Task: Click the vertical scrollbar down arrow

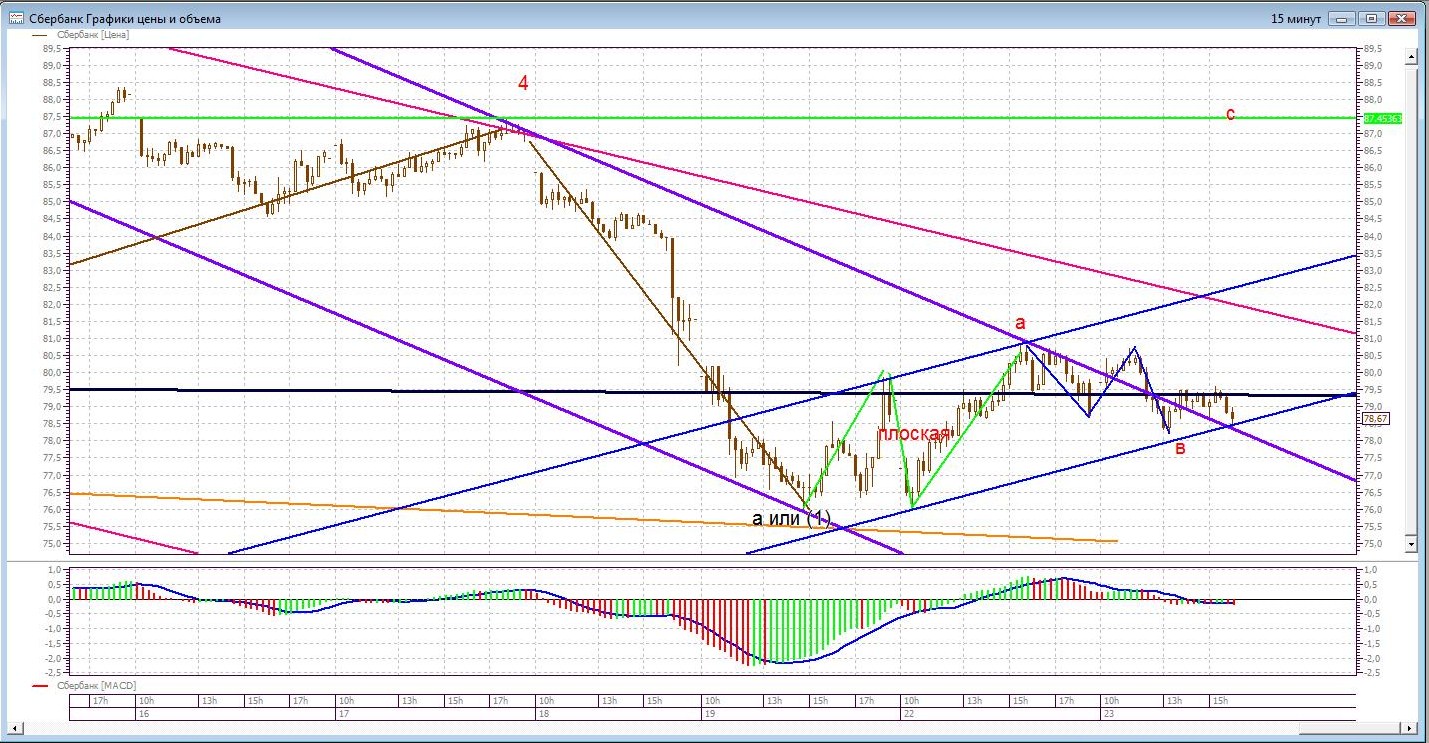Action: 1411,544
